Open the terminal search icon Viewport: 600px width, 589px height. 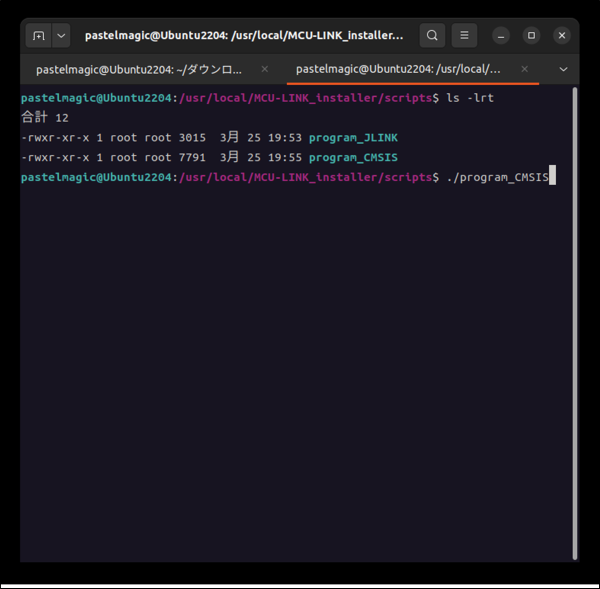pos(432,35)
